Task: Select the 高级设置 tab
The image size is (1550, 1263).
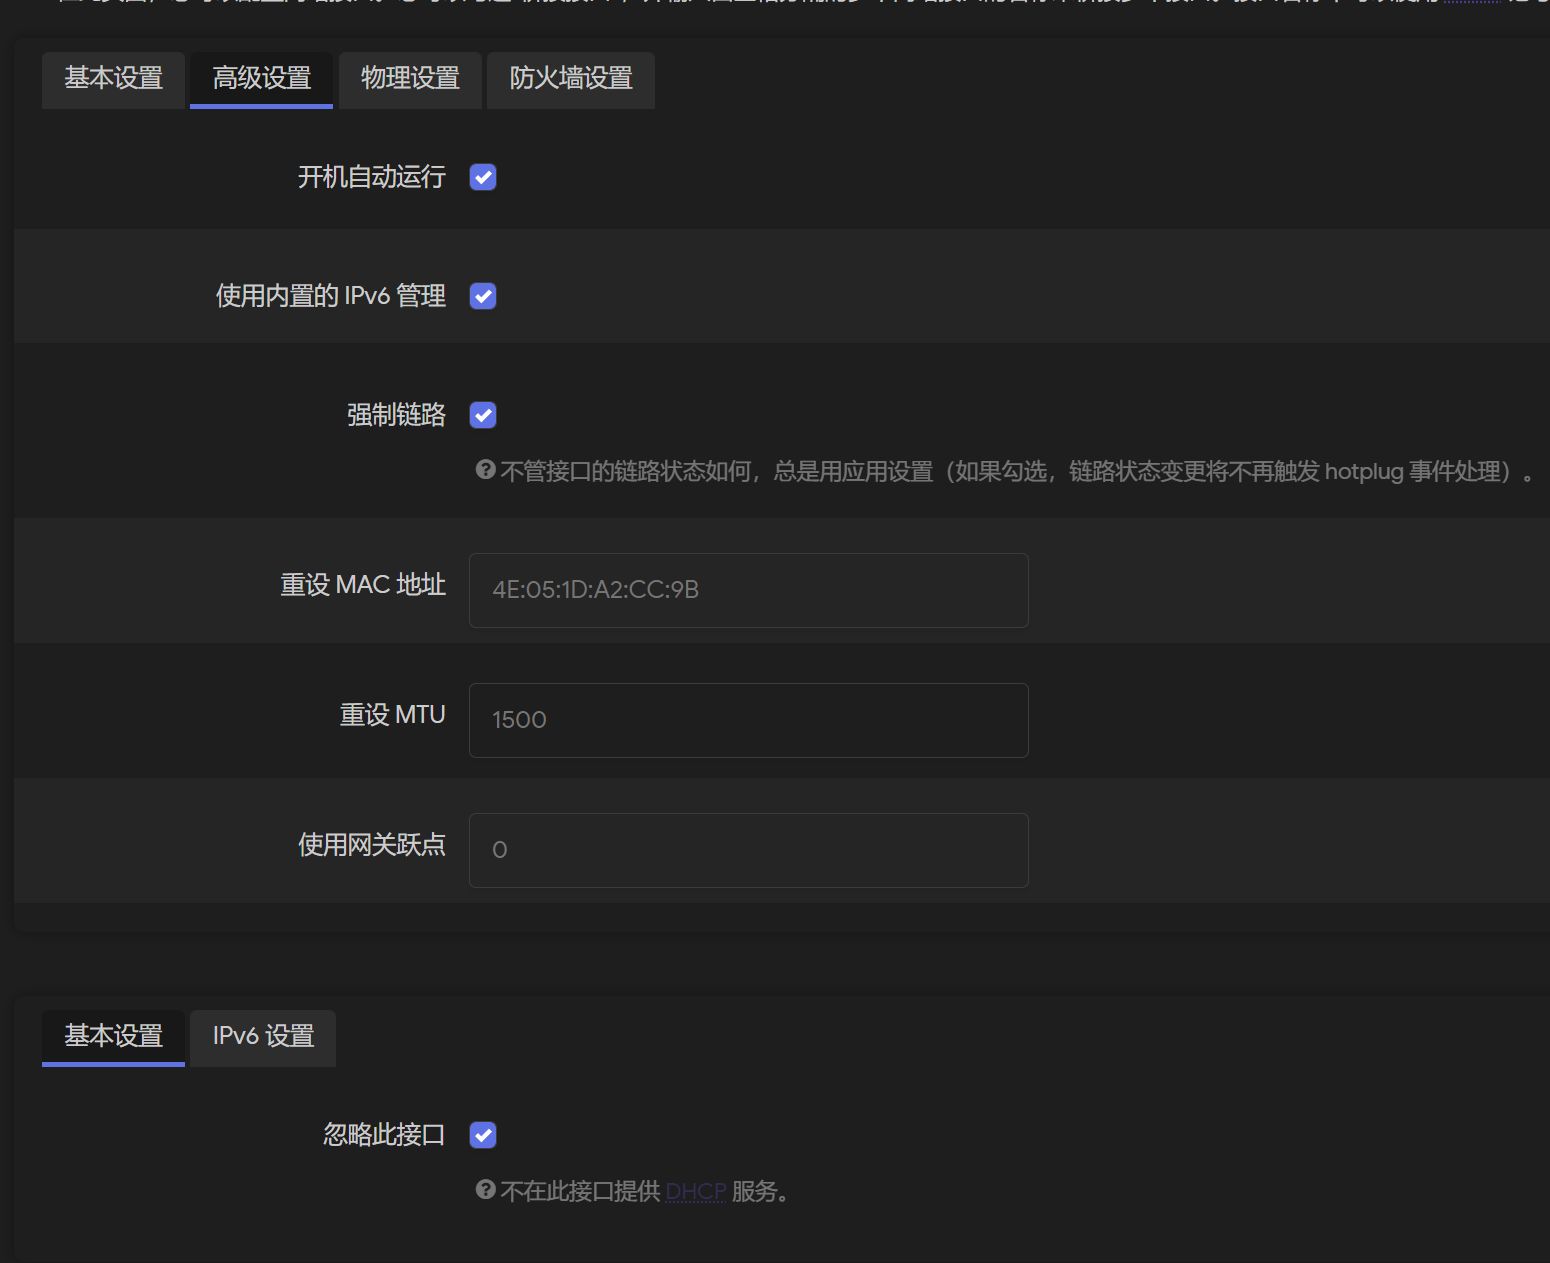Action: [x=262, y=79]
